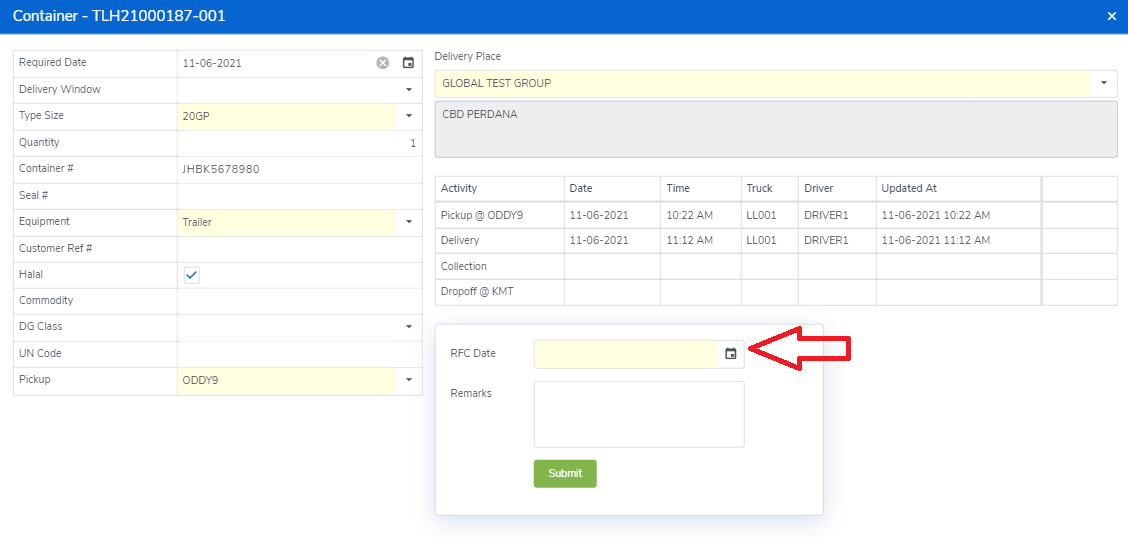Close the Container dialog
This screenshot has height=537, width=1128.
pos(1112,16)
